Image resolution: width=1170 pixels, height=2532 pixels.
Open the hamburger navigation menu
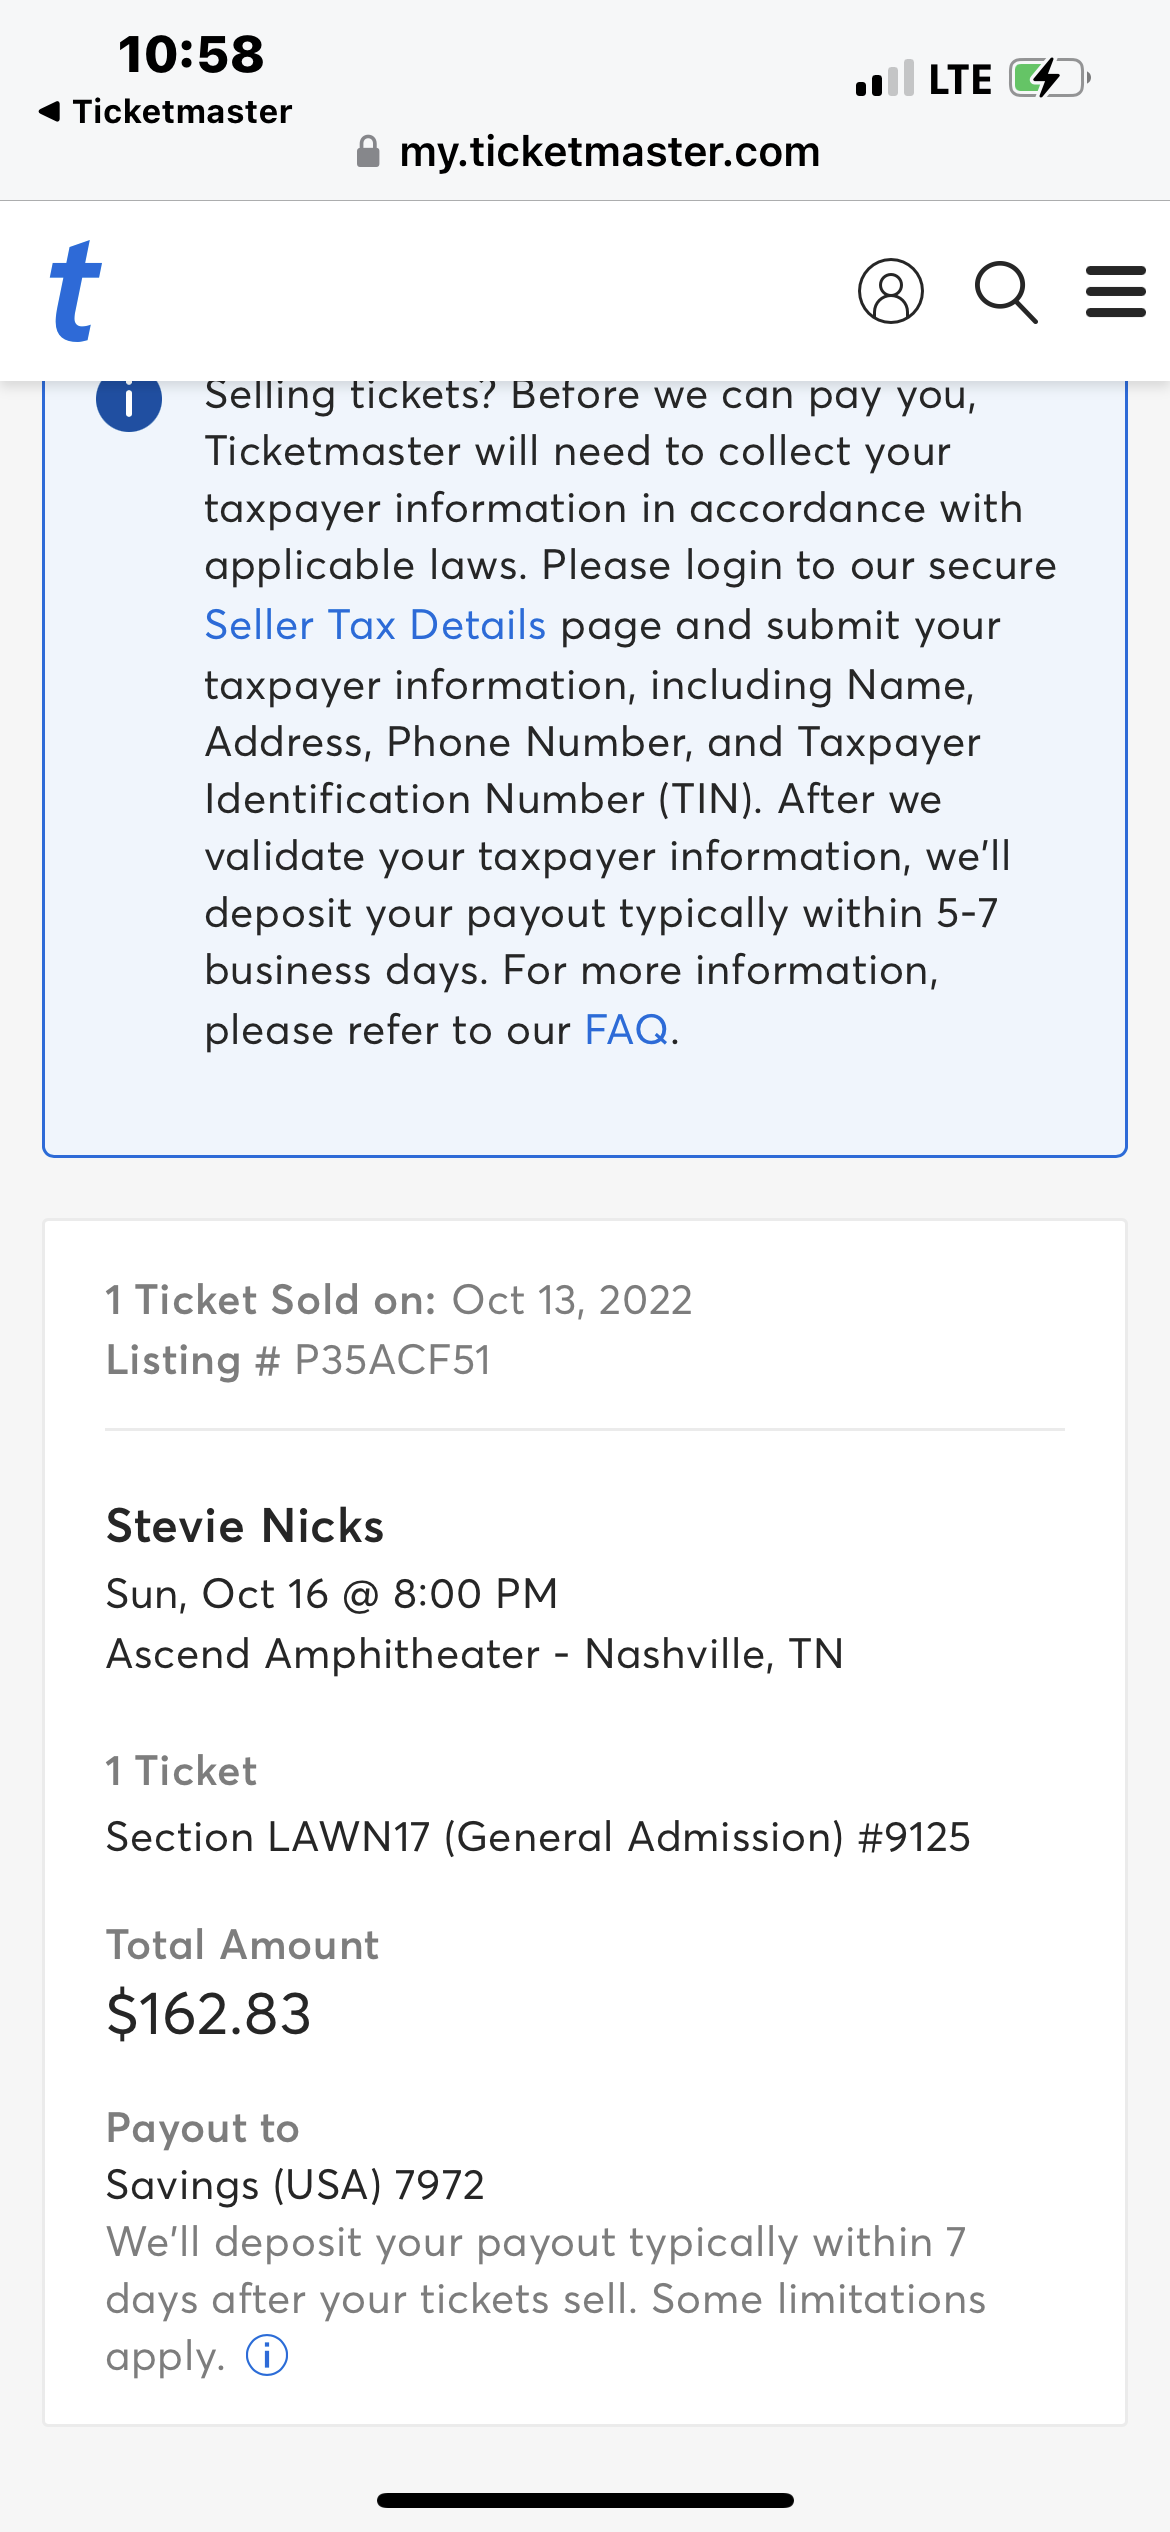(1115, 291)
